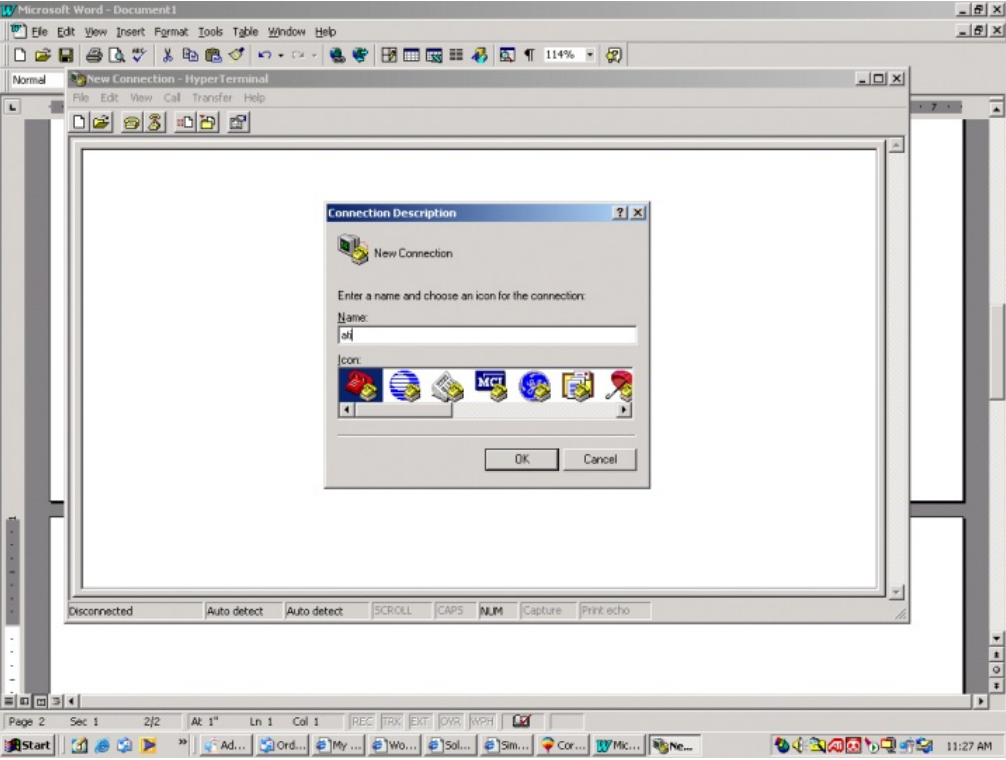The width and height of the screenshot is (1006, 760).
Task: Switch to Normal View button at bottom-left
Action: click(x=9, y=701)
